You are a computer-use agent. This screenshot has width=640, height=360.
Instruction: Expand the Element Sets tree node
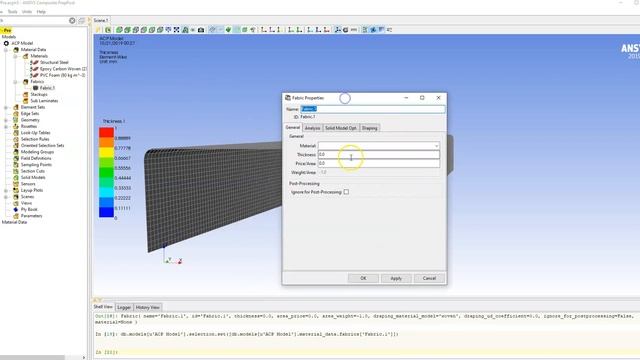click(6, 107)
